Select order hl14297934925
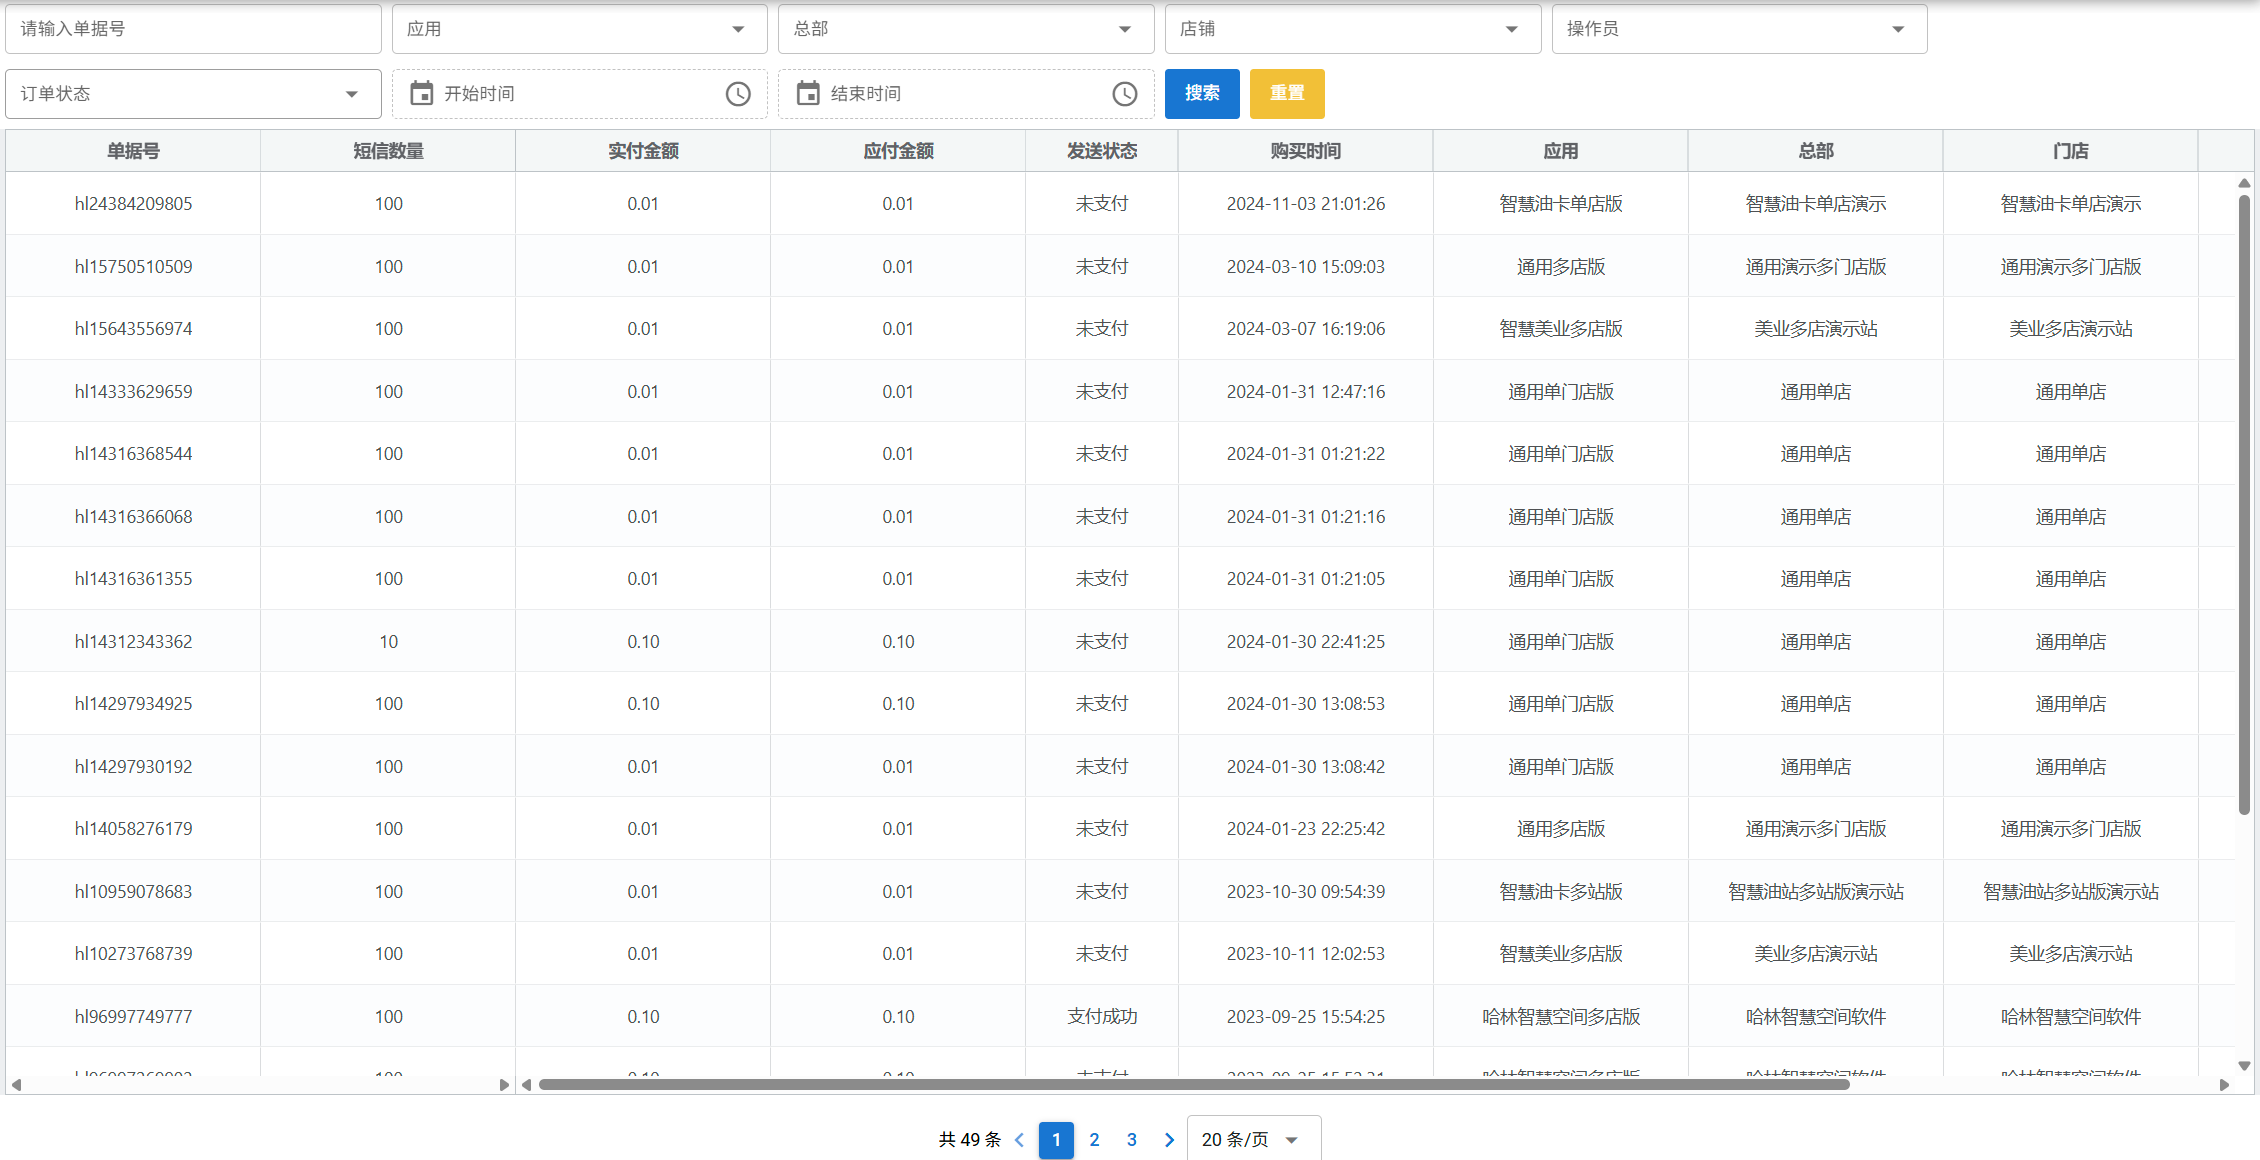The height and width of the screenshot is (1160, 2260). [x=133, y=704]
